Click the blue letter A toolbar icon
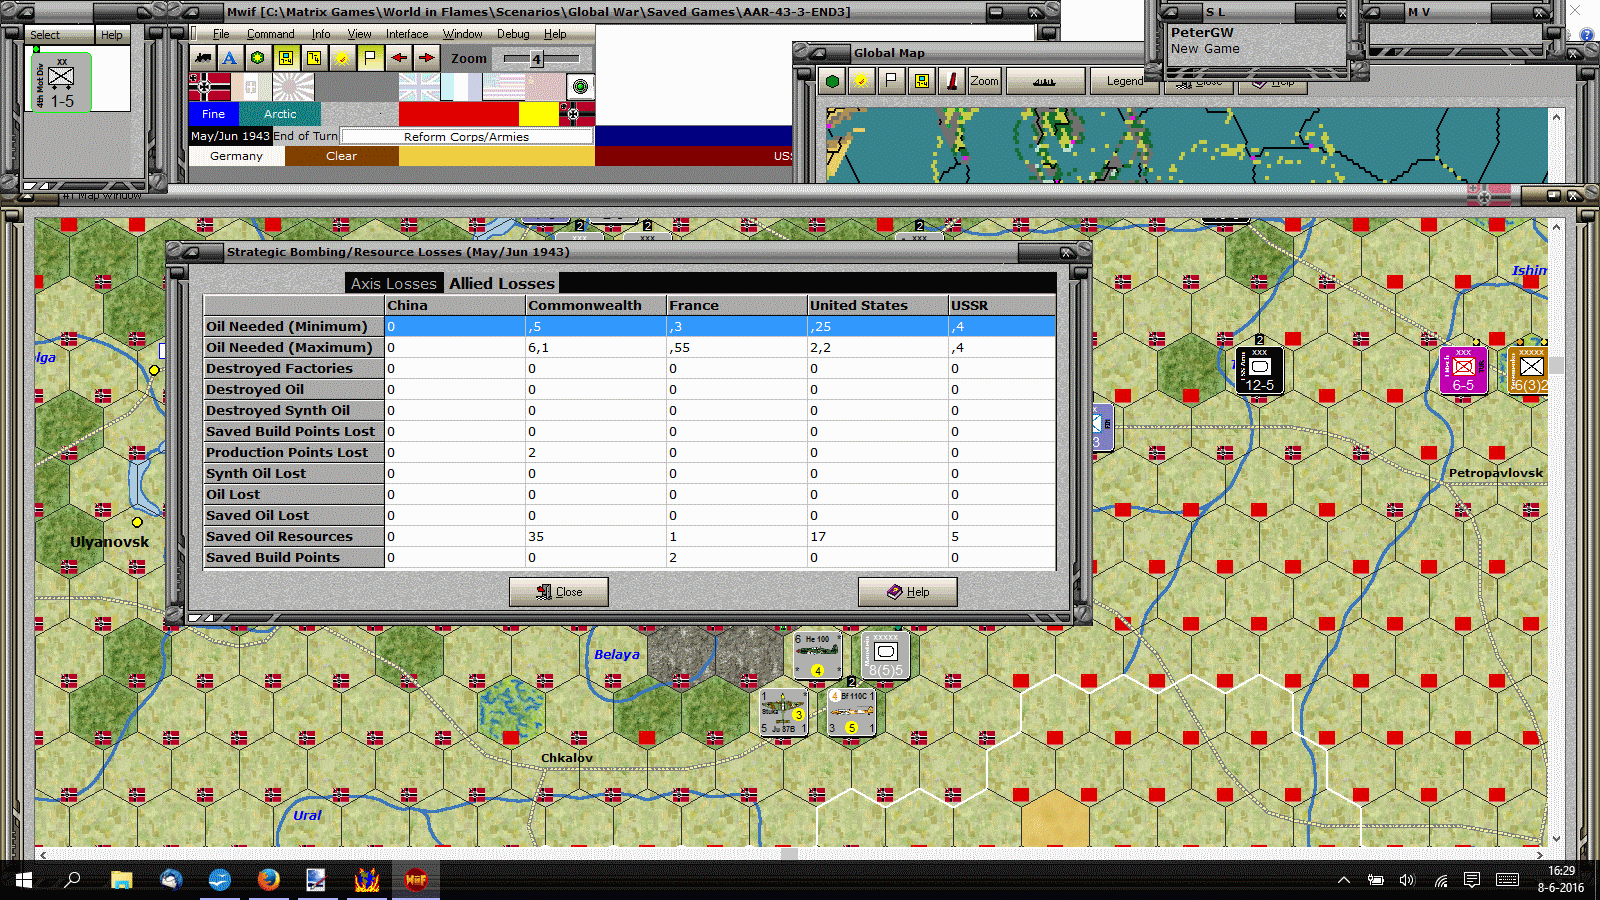Viewport: 1600px width, 900px height. tap(230, 58)
